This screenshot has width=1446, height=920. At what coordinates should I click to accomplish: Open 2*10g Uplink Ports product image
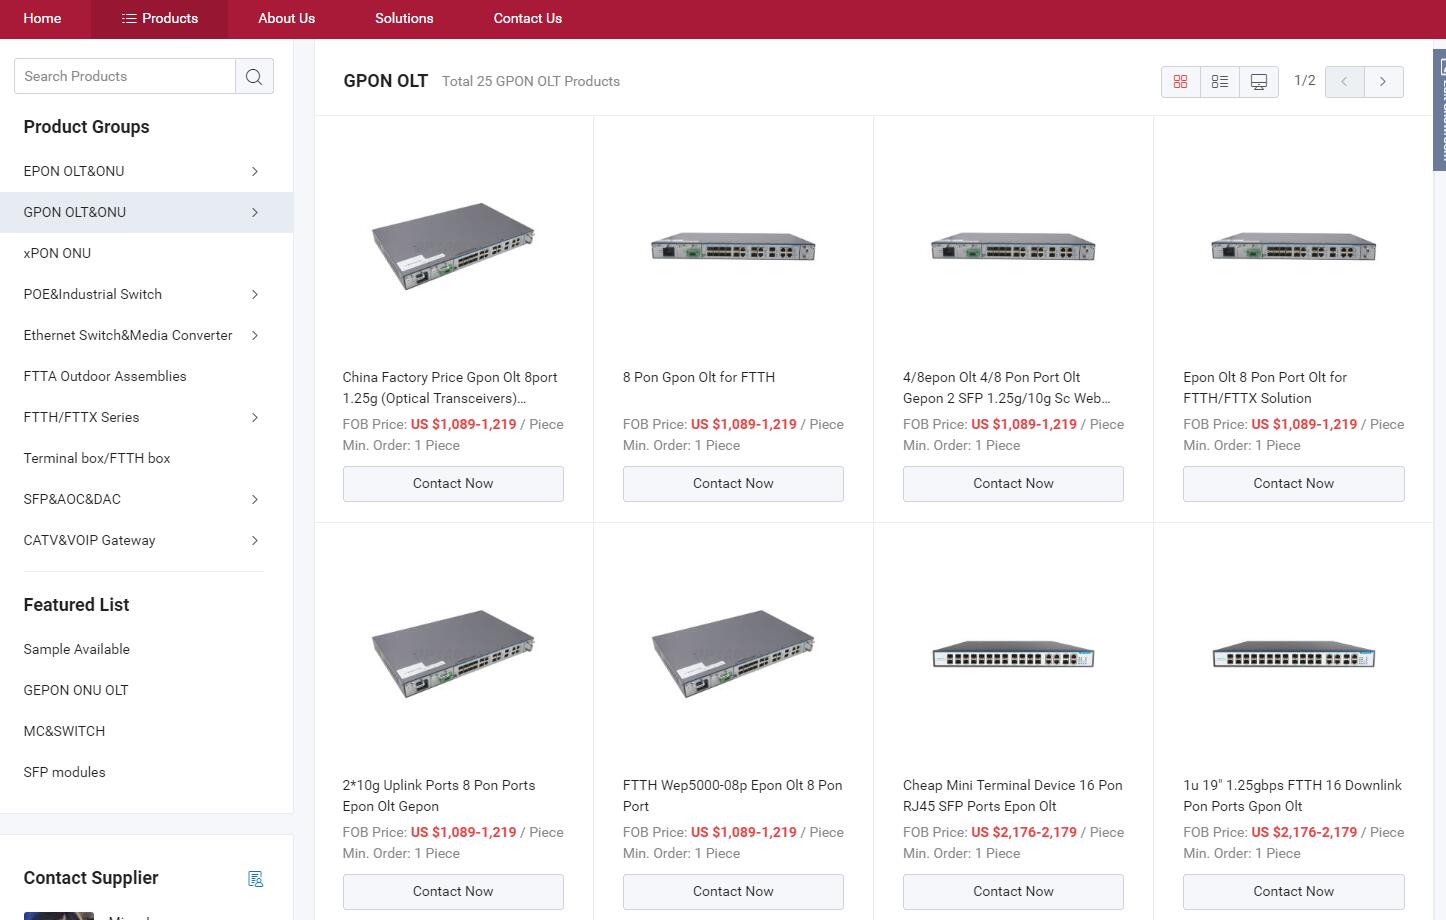coord(453,654)
